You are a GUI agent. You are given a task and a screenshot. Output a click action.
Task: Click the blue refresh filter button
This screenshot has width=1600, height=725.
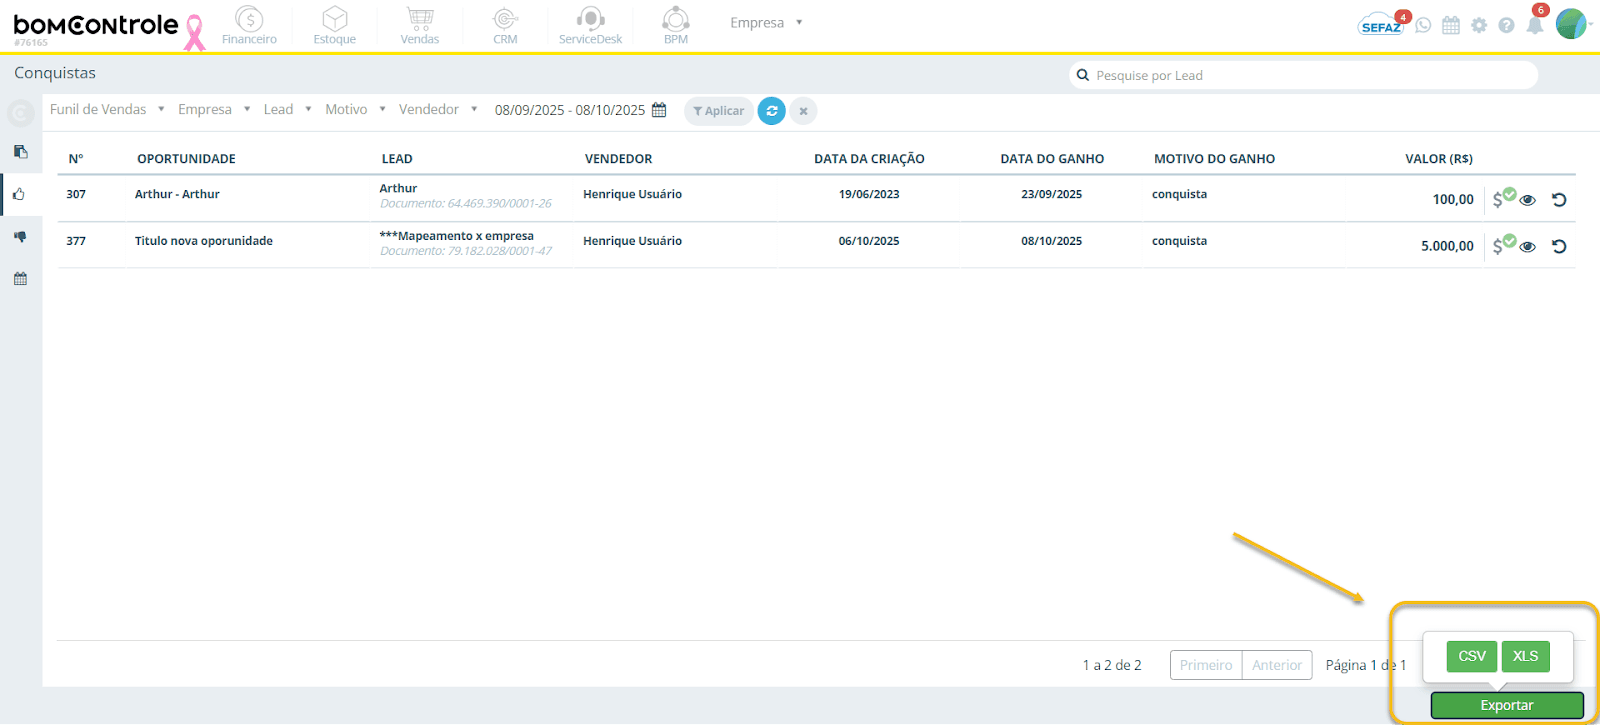coord(771,111)
